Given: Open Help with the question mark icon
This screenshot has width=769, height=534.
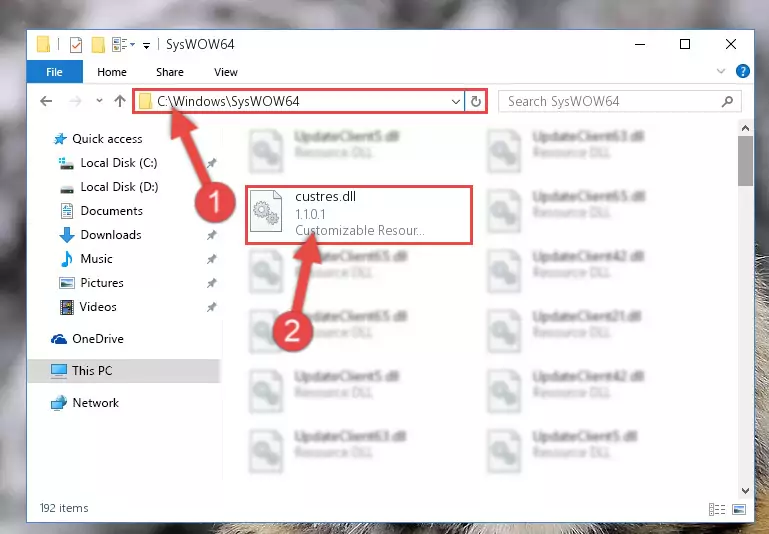Looking at the screenshot, I should [743, 71].
